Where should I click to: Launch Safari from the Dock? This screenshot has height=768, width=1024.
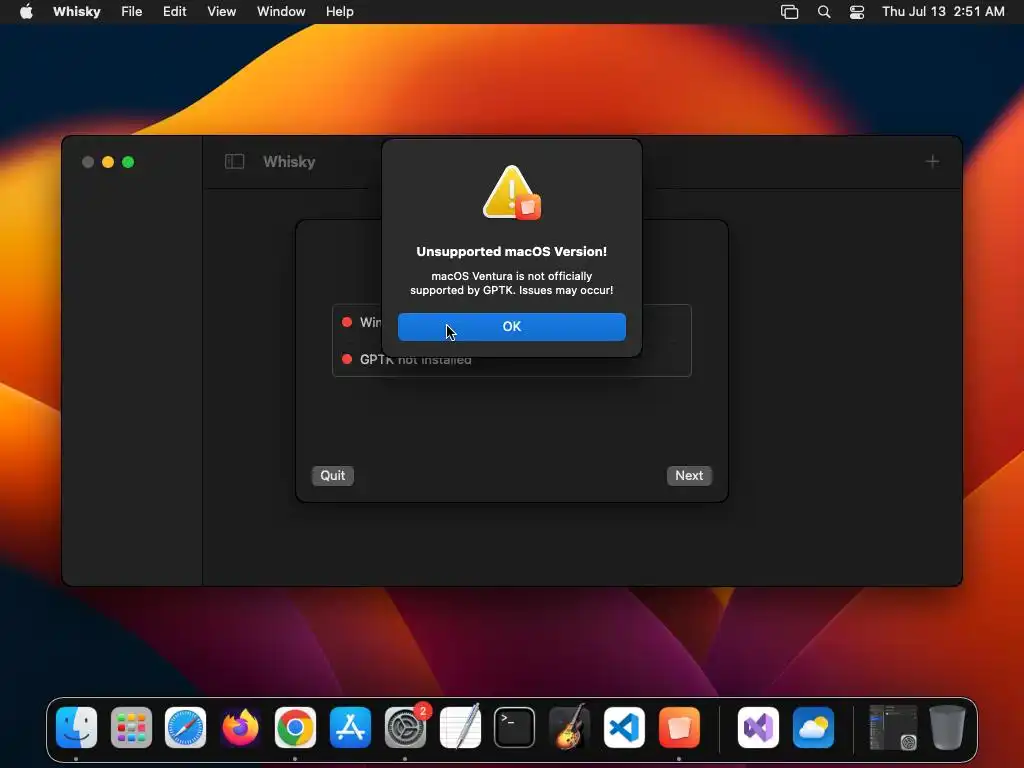click(185, 728)
